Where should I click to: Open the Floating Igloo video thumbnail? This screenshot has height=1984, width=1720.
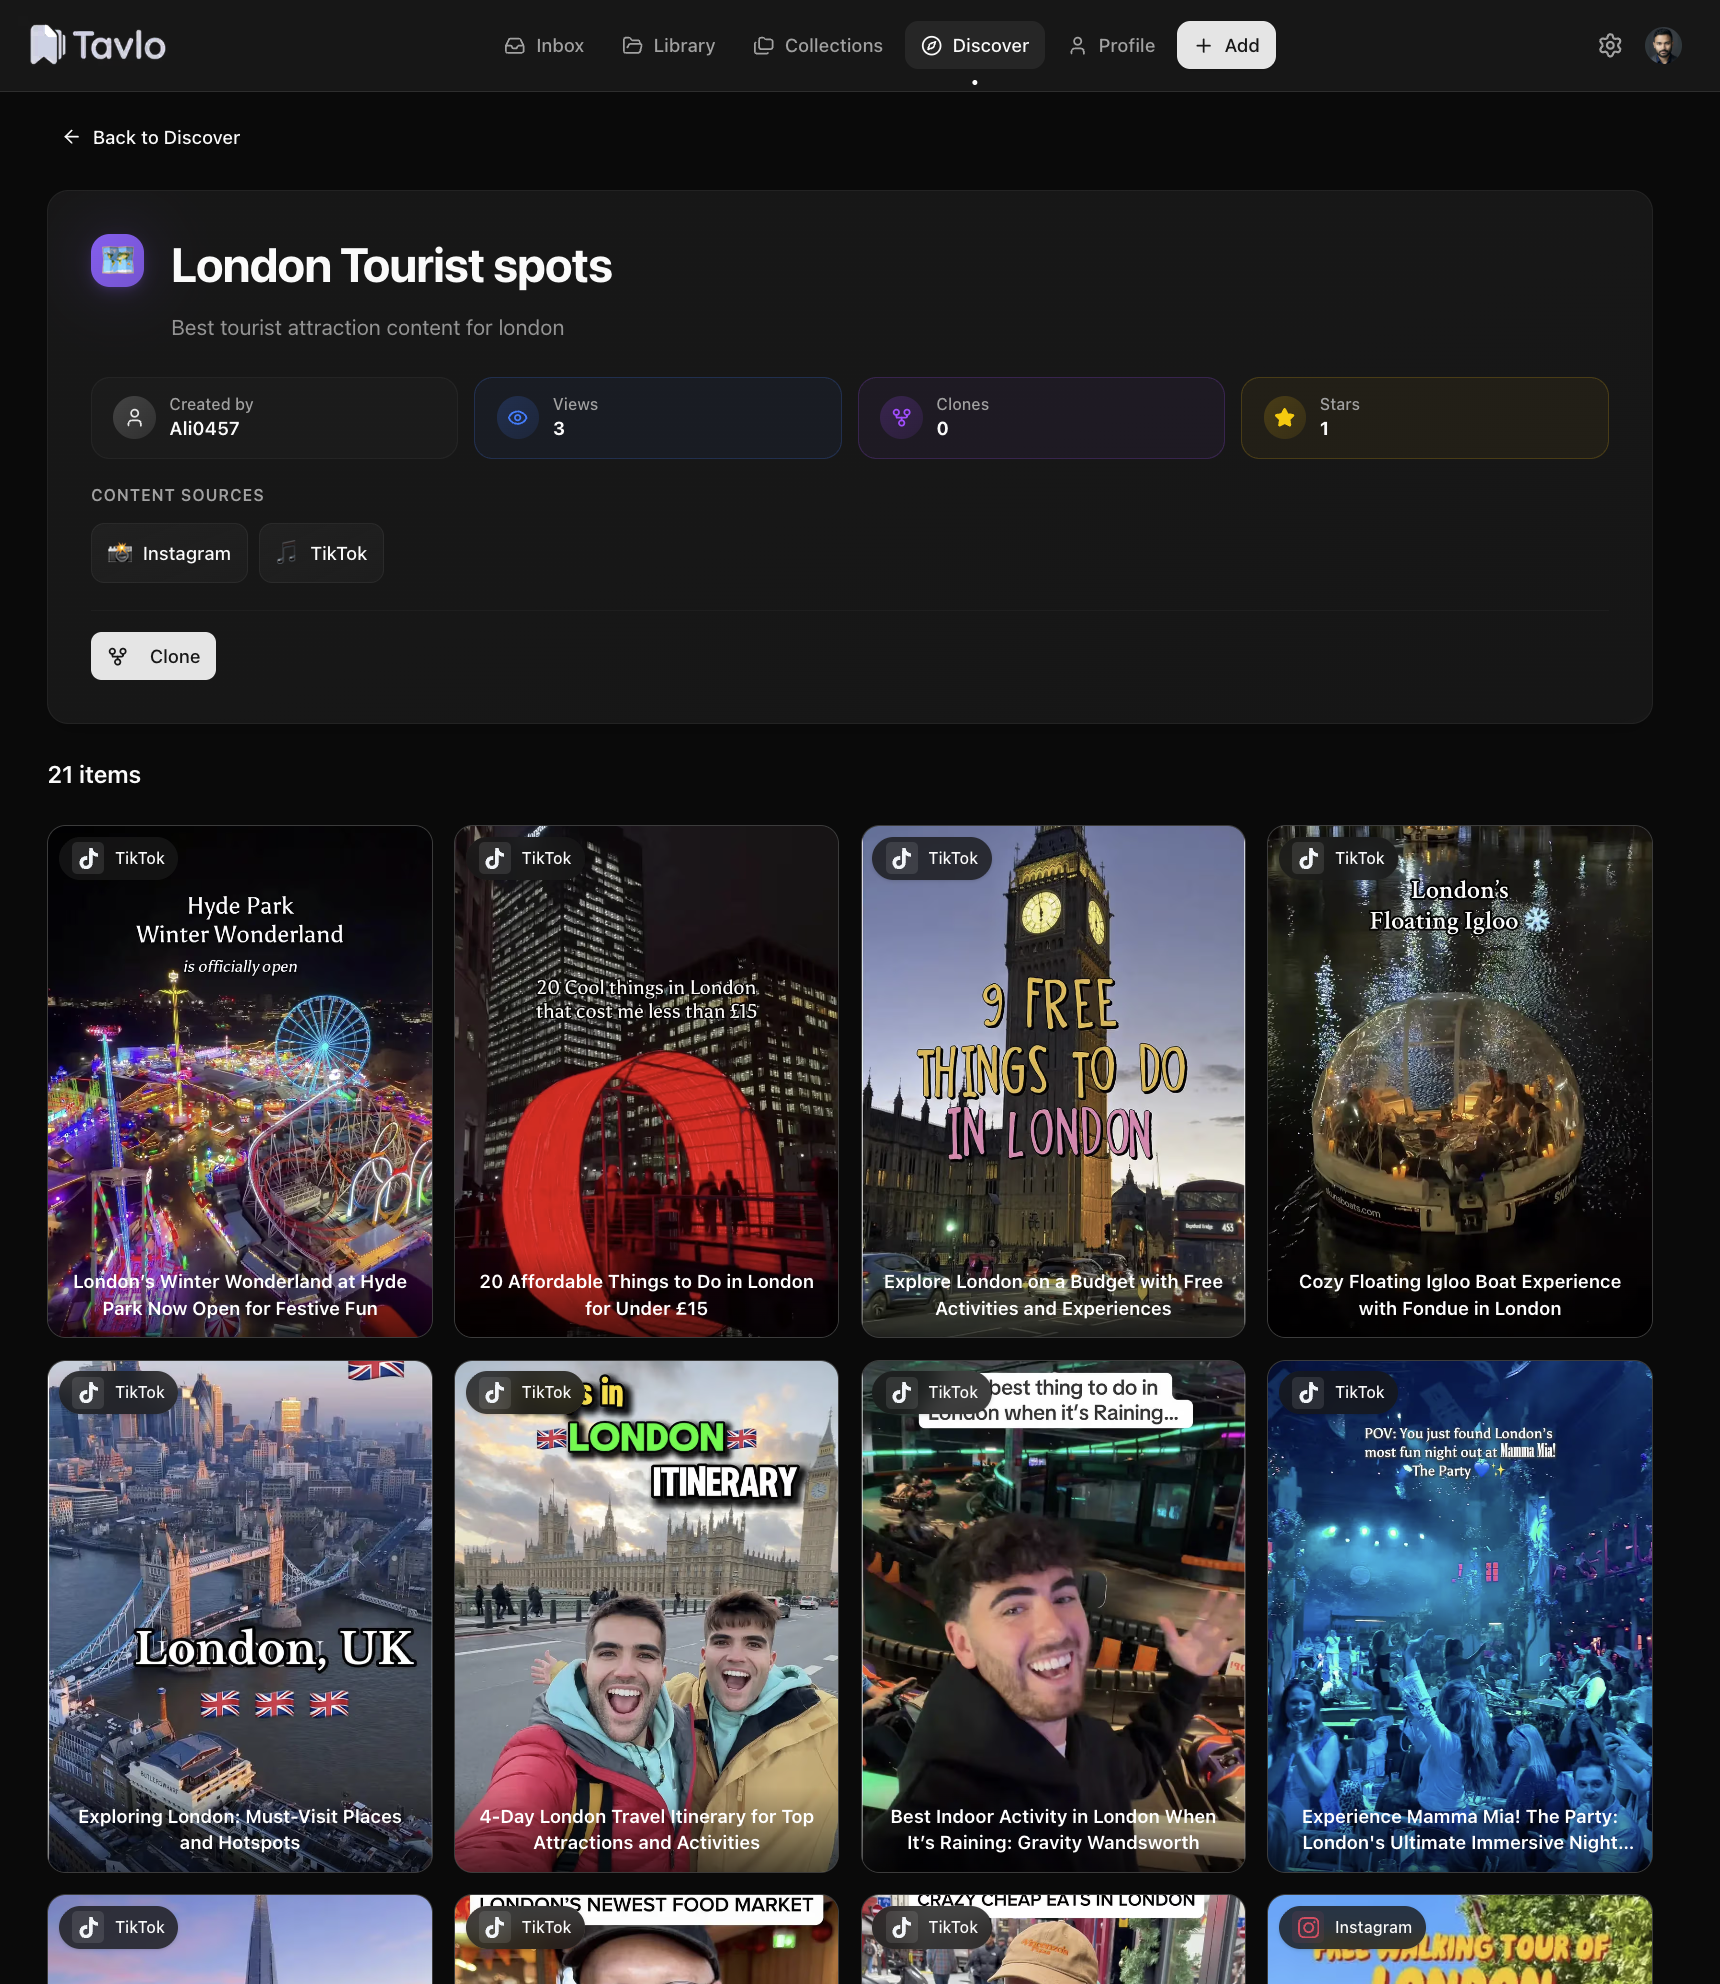(x=1459, y=1082)
